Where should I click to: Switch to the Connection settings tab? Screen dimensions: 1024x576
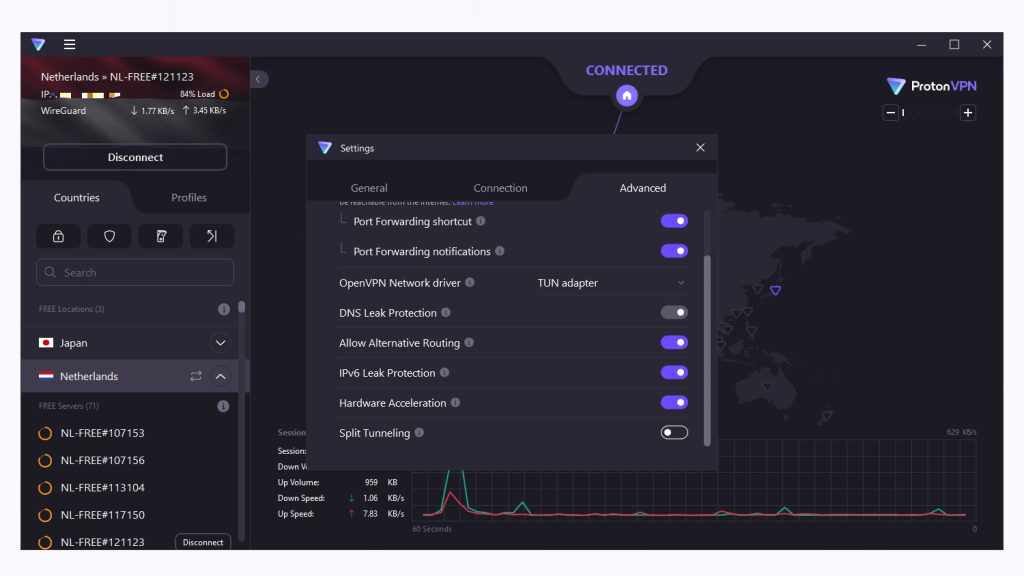[500, 188]
